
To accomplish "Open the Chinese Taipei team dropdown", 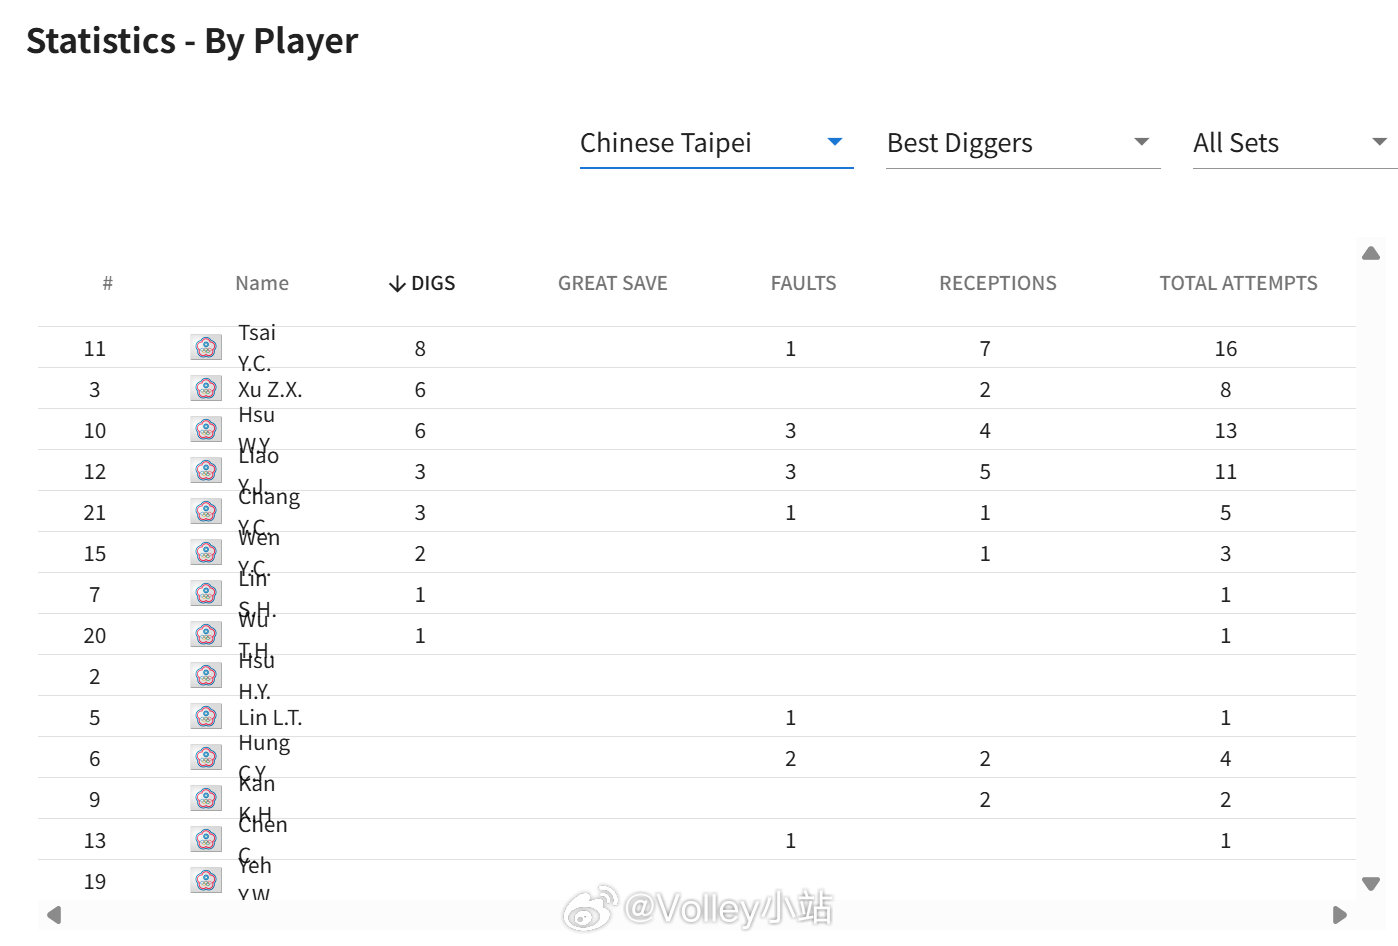I will (x=716, y=143).
